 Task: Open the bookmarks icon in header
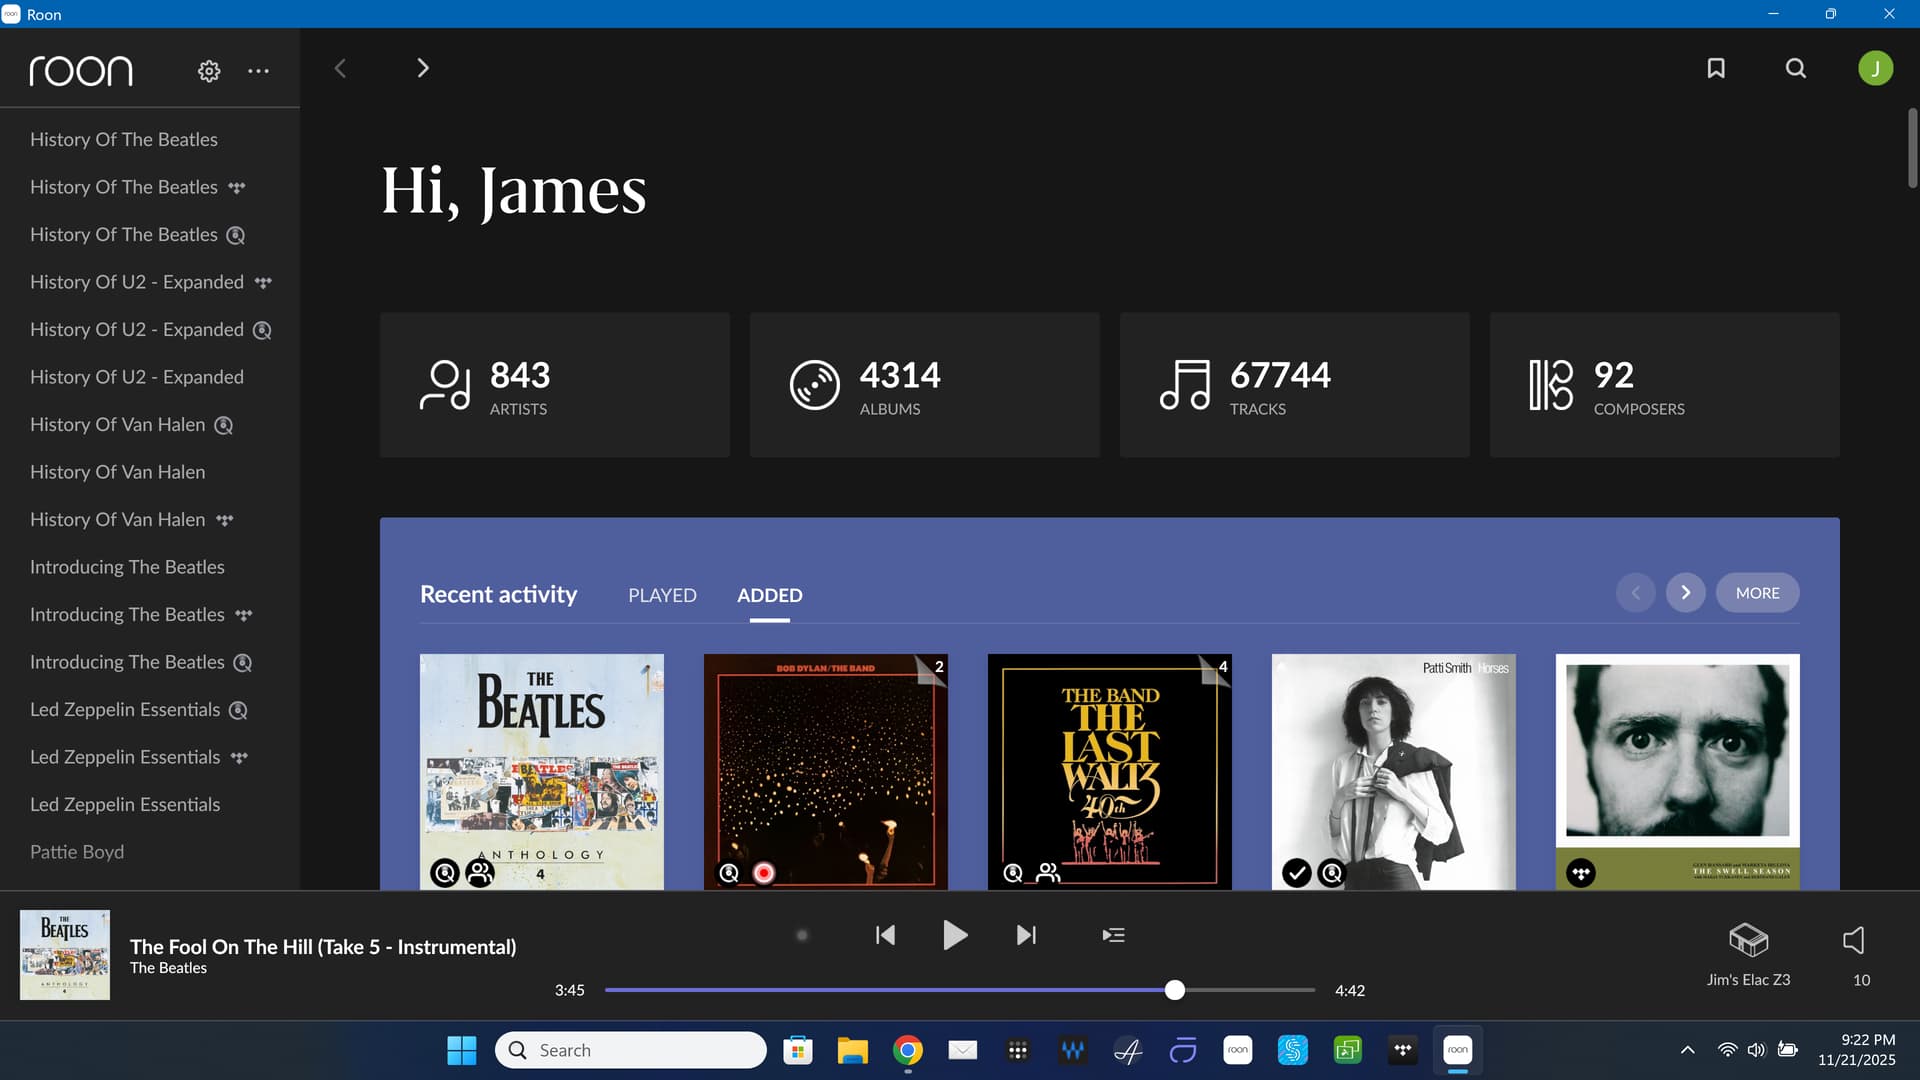point(1716,68)
